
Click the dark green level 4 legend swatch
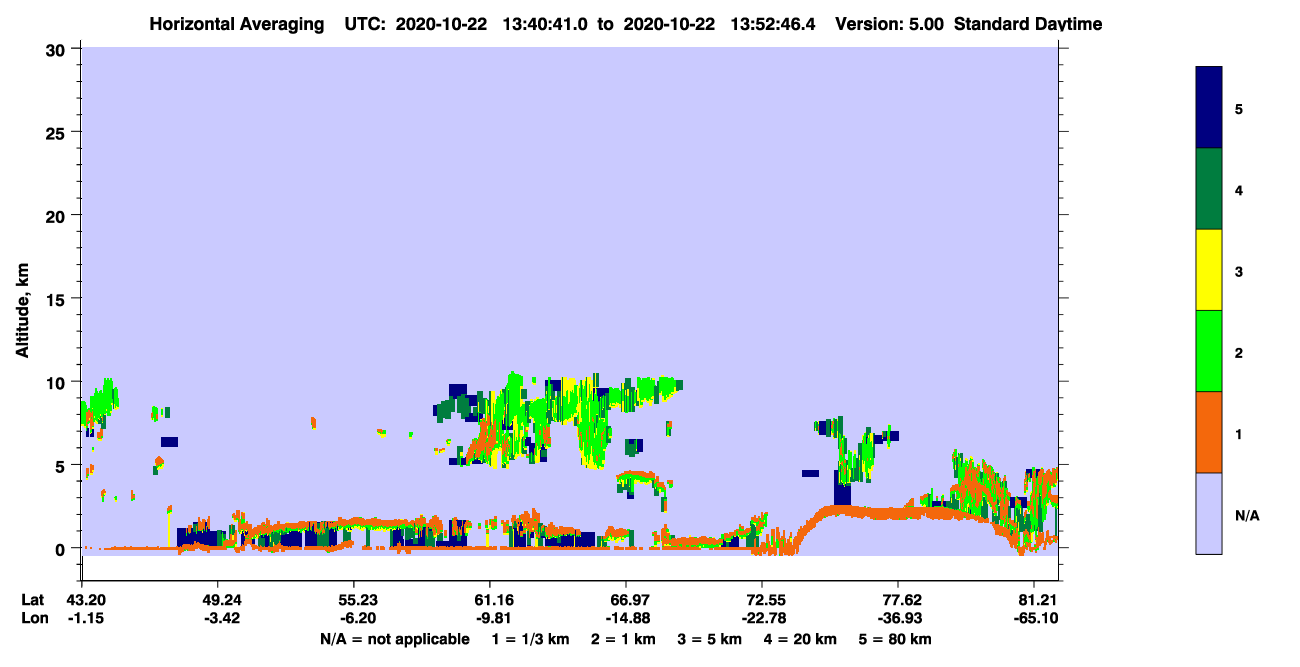[x=1209, y=189]
